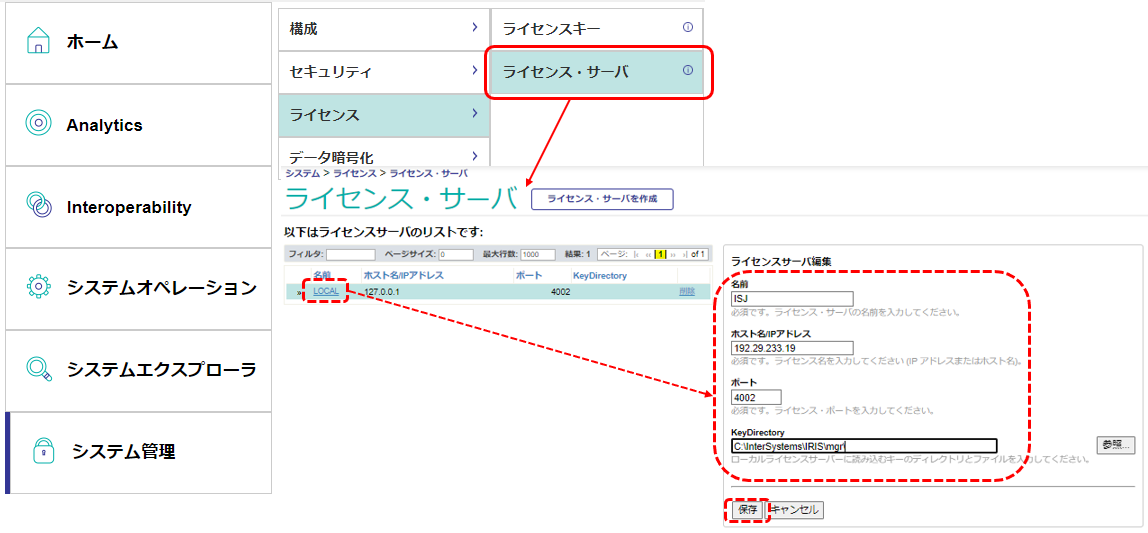The width and height of the screenshot is (1148, 533).
Task: Click the システムエクスプローラ magnifier icon
Action: (38, 369)
